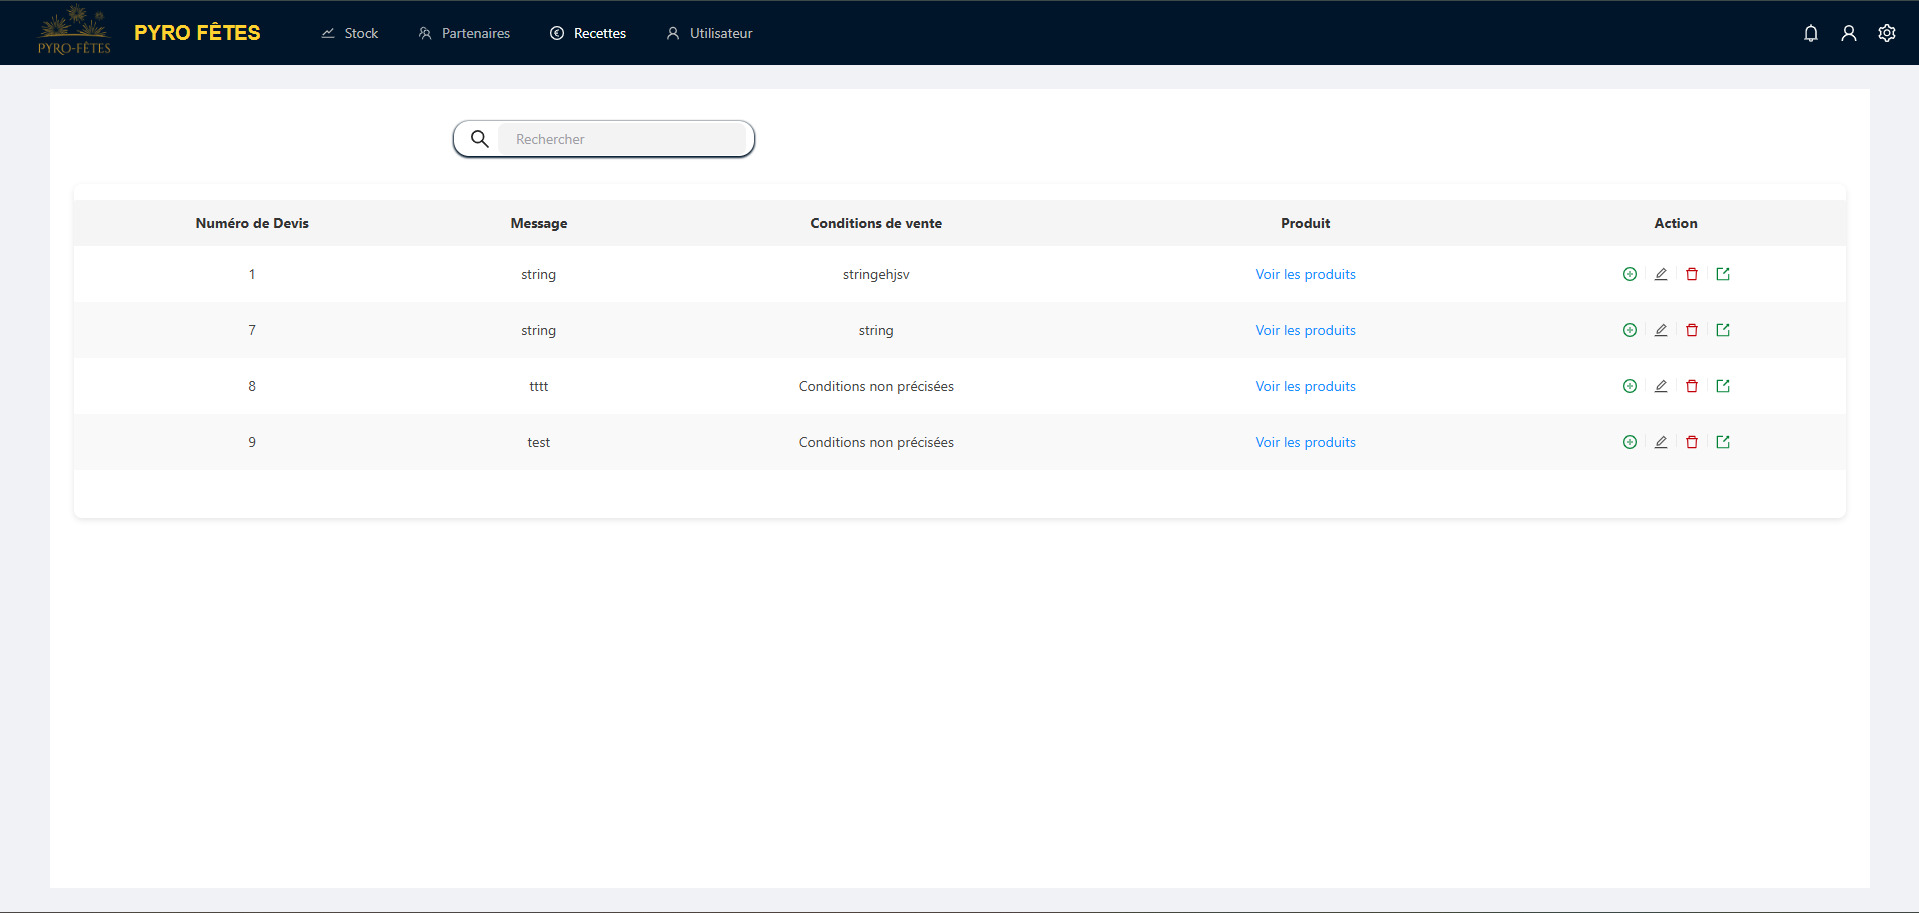Open the Utilisateur menu item

point(709,33)
